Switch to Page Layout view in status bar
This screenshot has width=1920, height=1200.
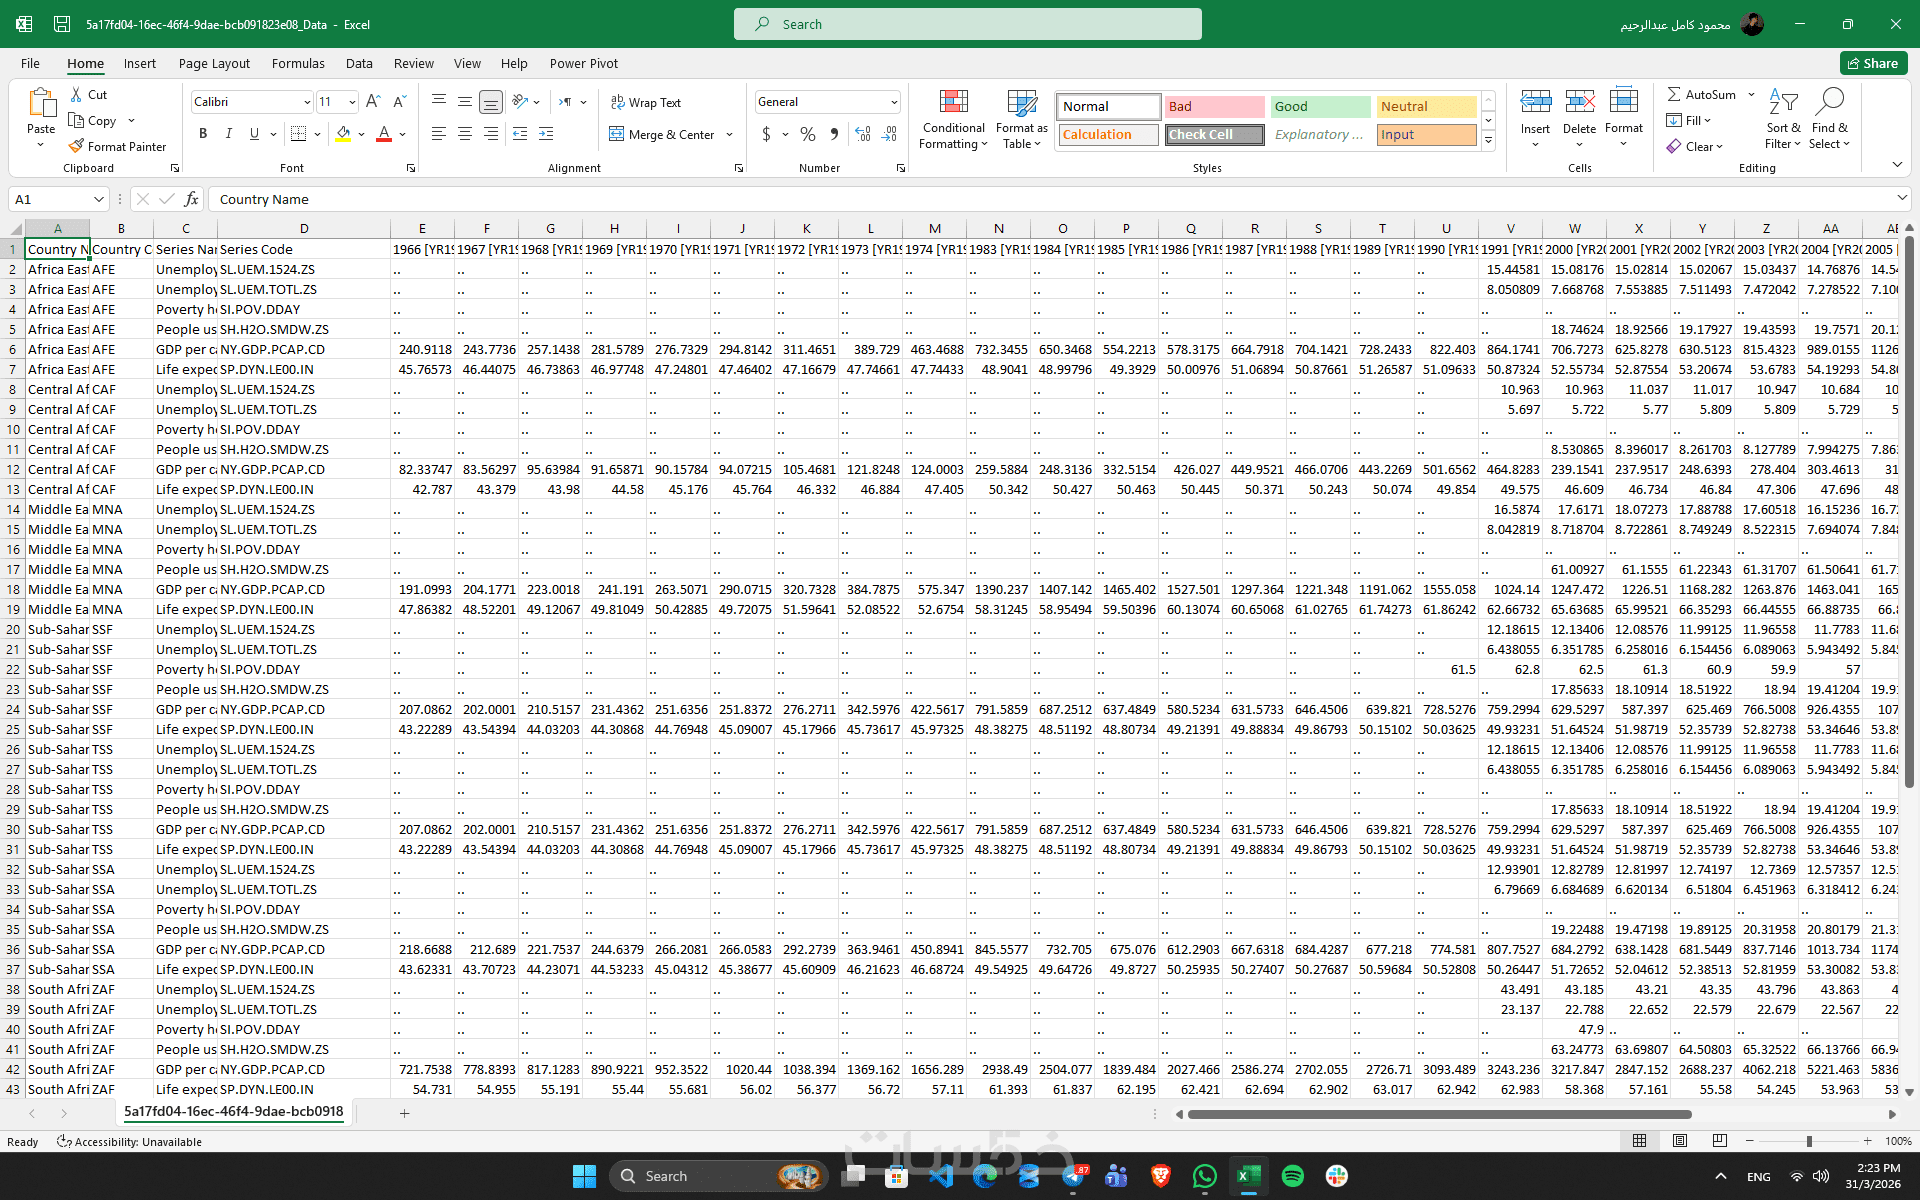coord(1680,1141)
